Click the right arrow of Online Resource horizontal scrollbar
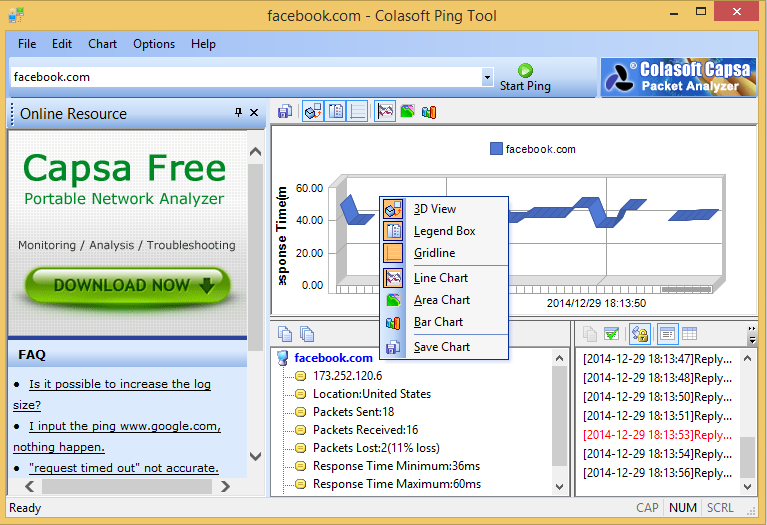 225,486
